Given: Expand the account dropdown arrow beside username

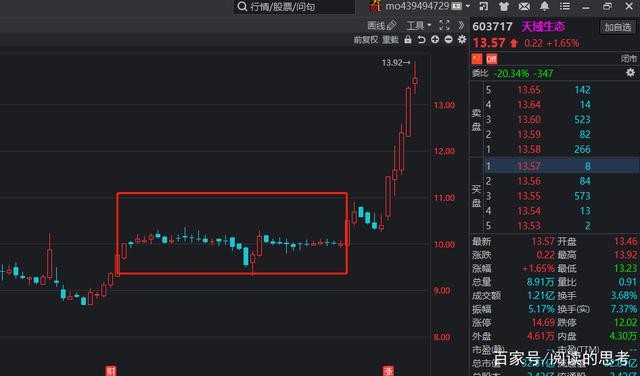Looking at the screenshot, I should [468, 6].
